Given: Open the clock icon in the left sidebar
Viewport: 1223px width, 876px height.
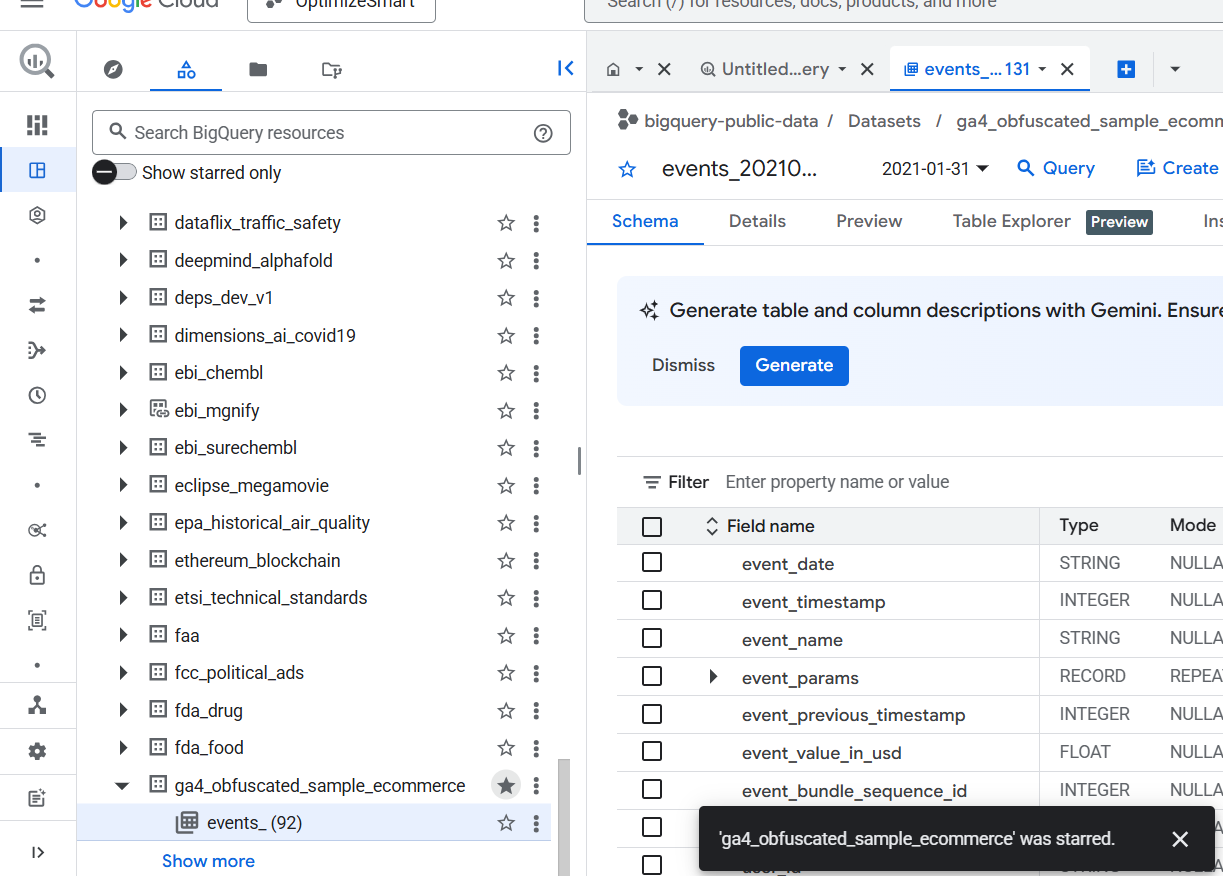Looking at the screenshot, I should tap(38, 395).
